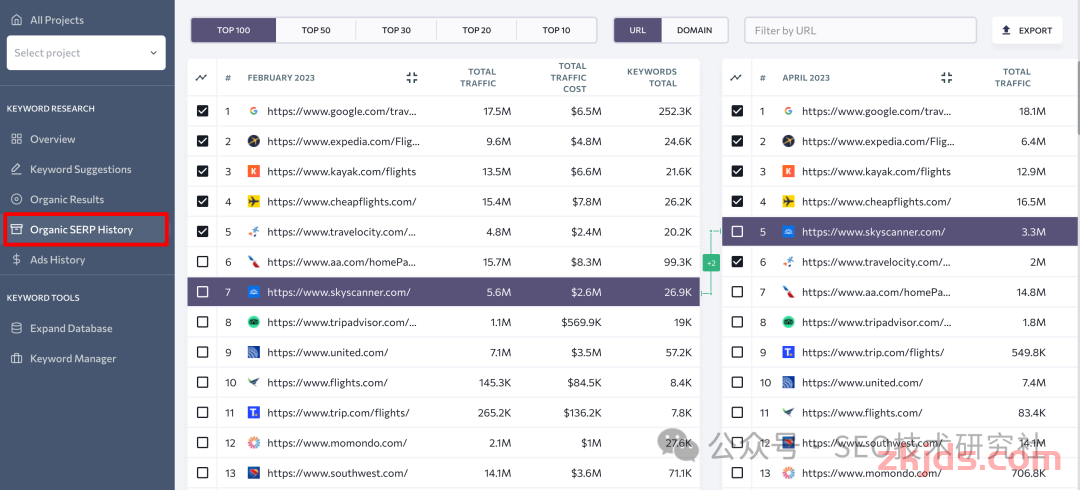Screen dimensions: 1080x490
Task: Click Google favicon in February table
Action: click(253, 111)
